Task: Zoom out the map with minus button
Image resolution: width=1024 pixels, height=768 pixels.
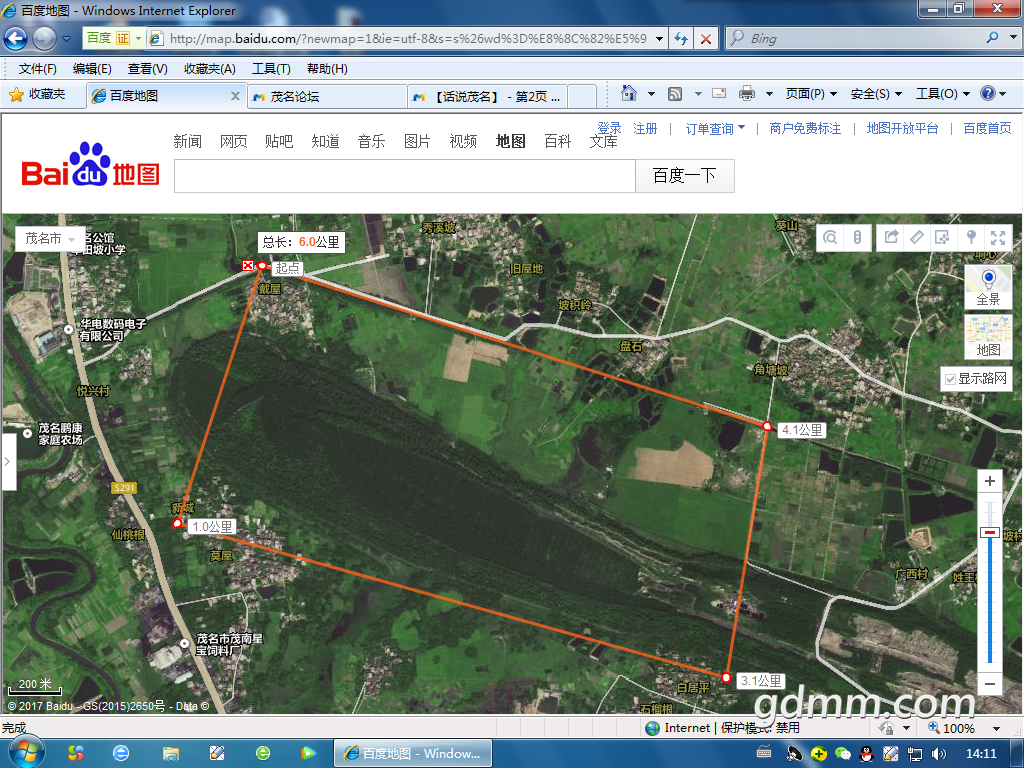Action: pos(990,684)
